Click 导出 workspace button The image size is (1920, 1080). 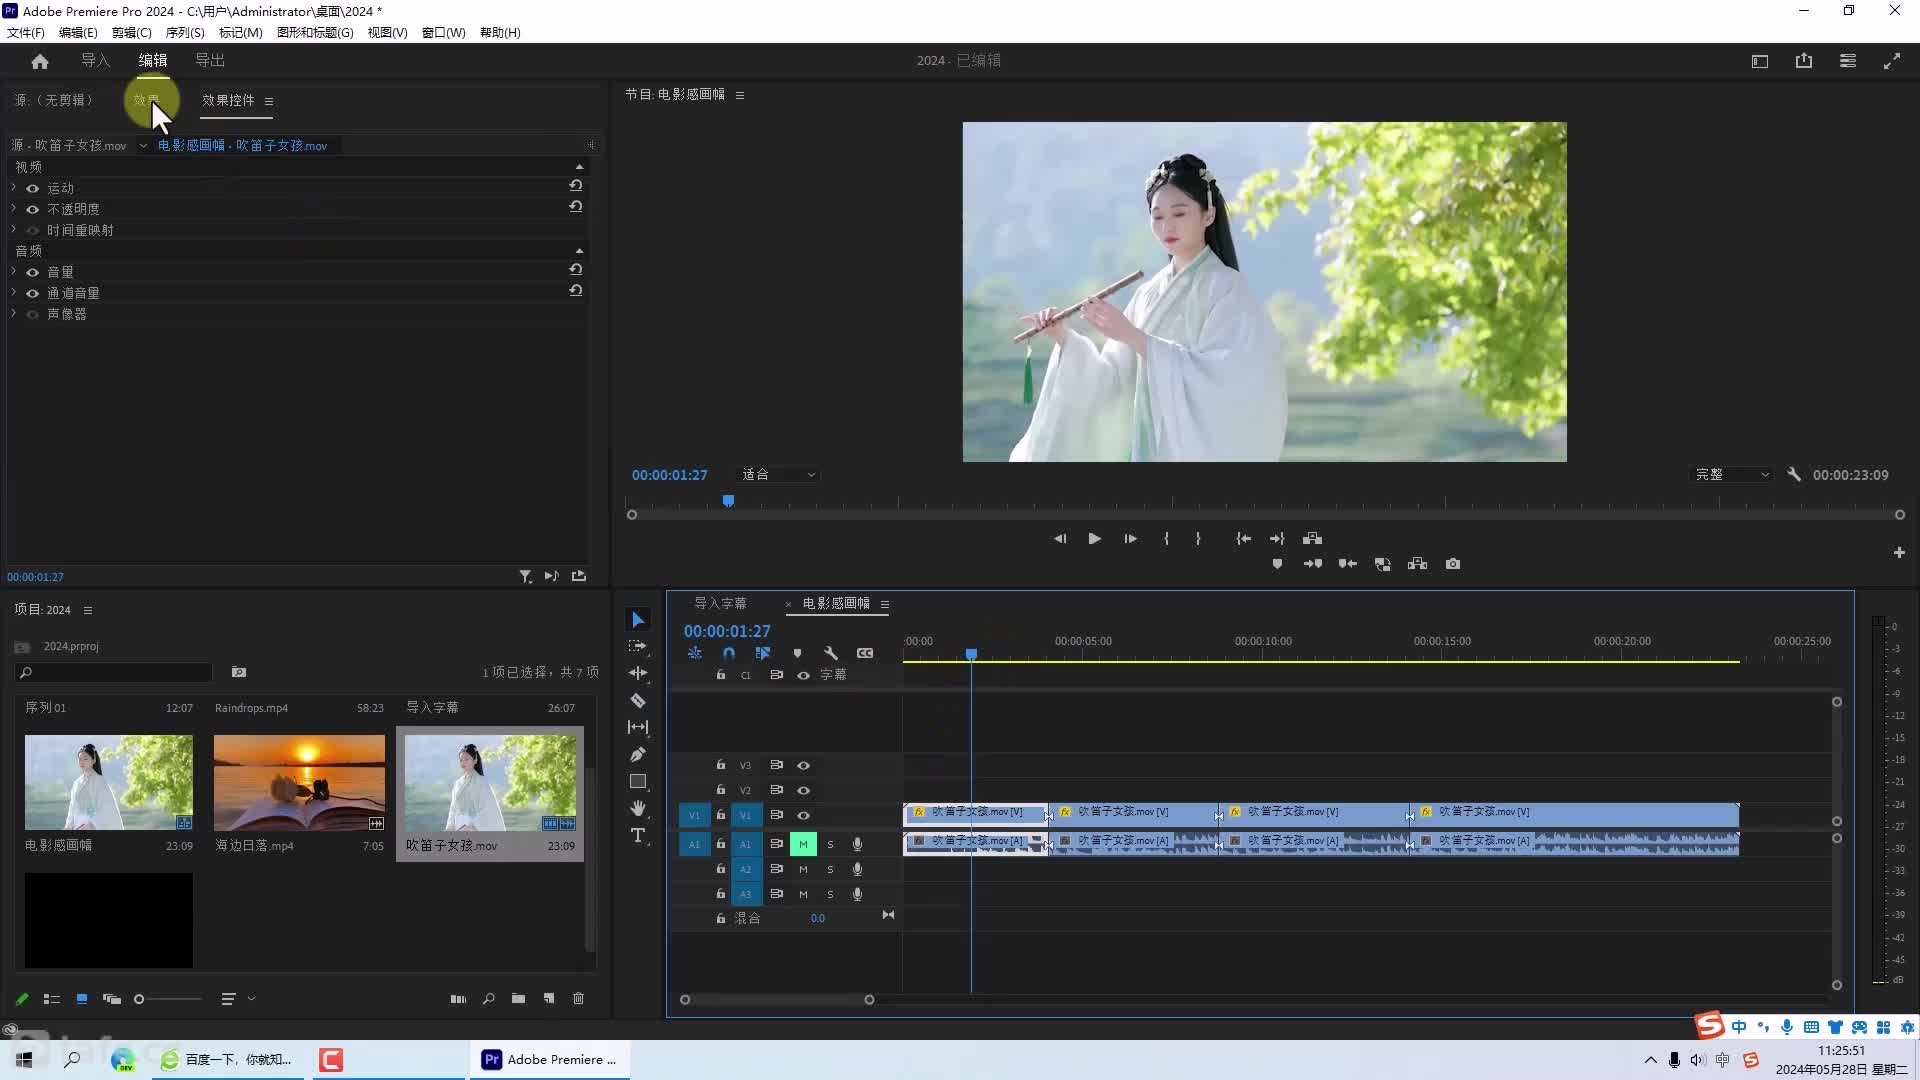(x=210, y=61)
